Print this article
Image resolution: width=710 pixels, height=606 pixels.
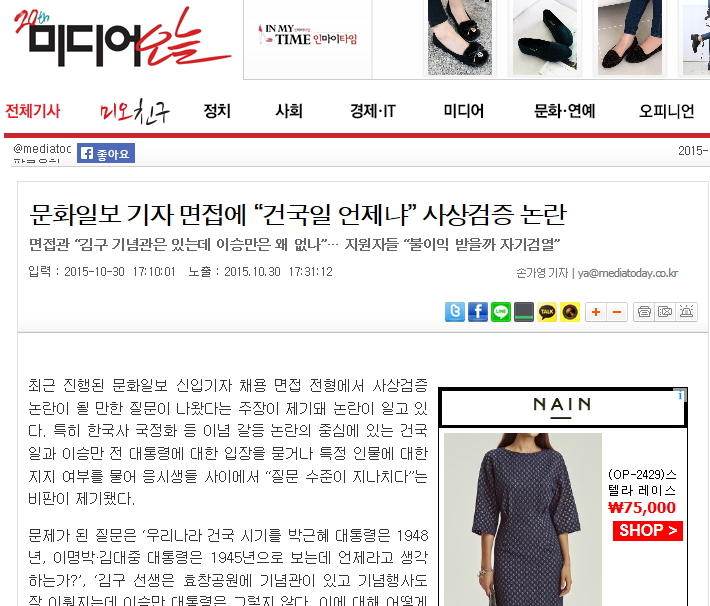(644, 312)
